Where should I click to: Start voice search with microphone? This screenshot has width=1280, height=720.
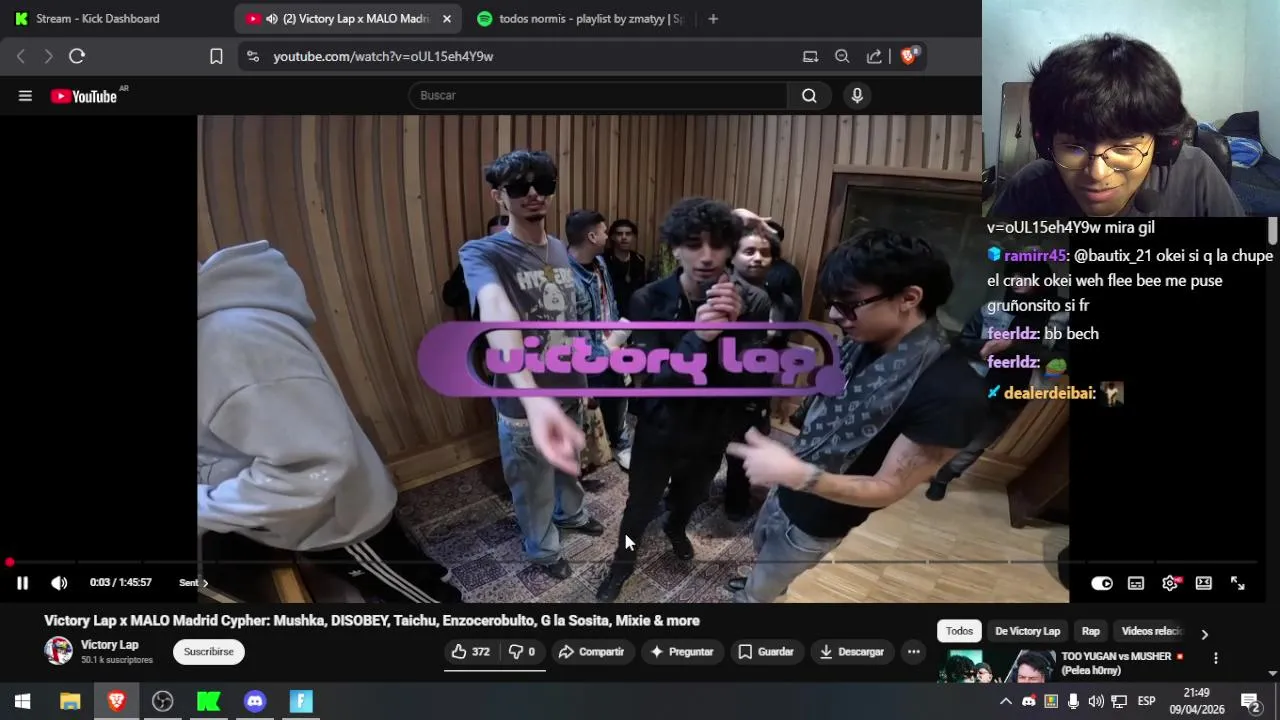point(856,96)
